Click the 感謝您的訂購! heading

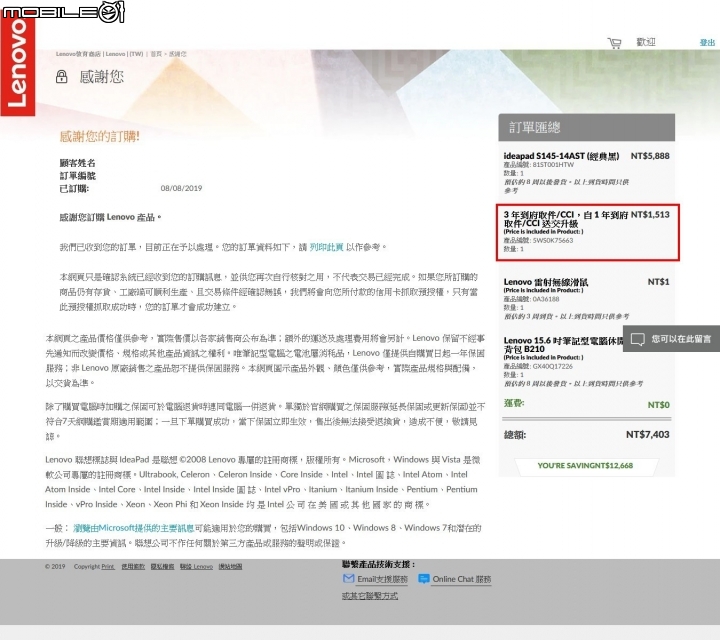click(x=100, y=136)
